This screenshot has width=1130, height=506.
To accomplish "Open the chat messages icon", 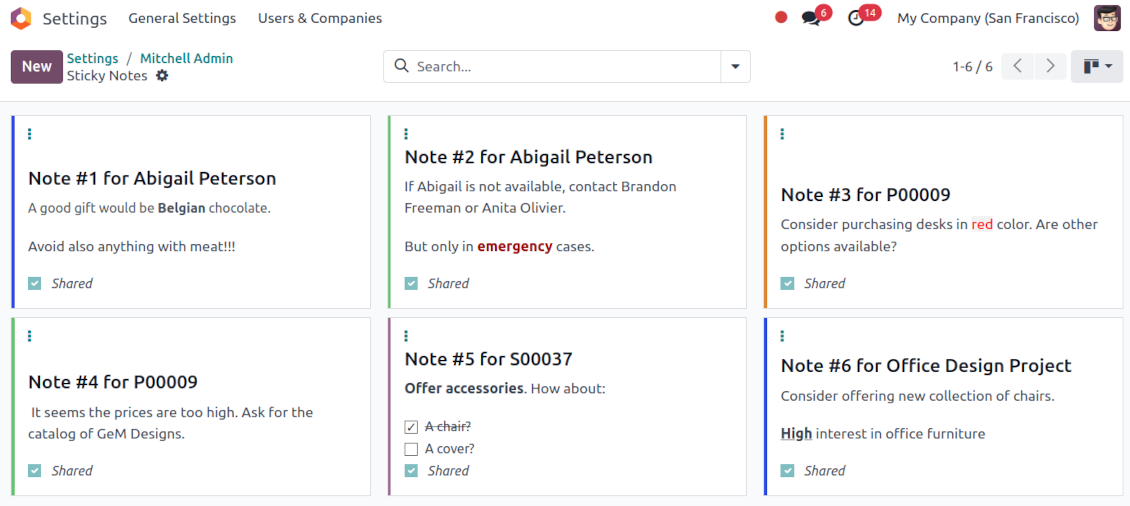I will pyautogui.click(x=811, y=18).
